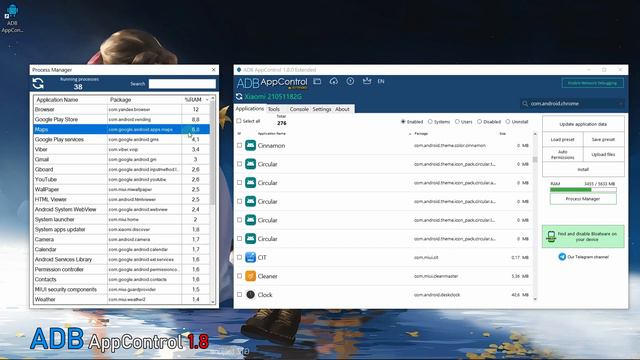Image resolution: width=640 pixels, height=360 pixels.
Task: Open Process Manager from side panel
Action: tap(583, 199)
